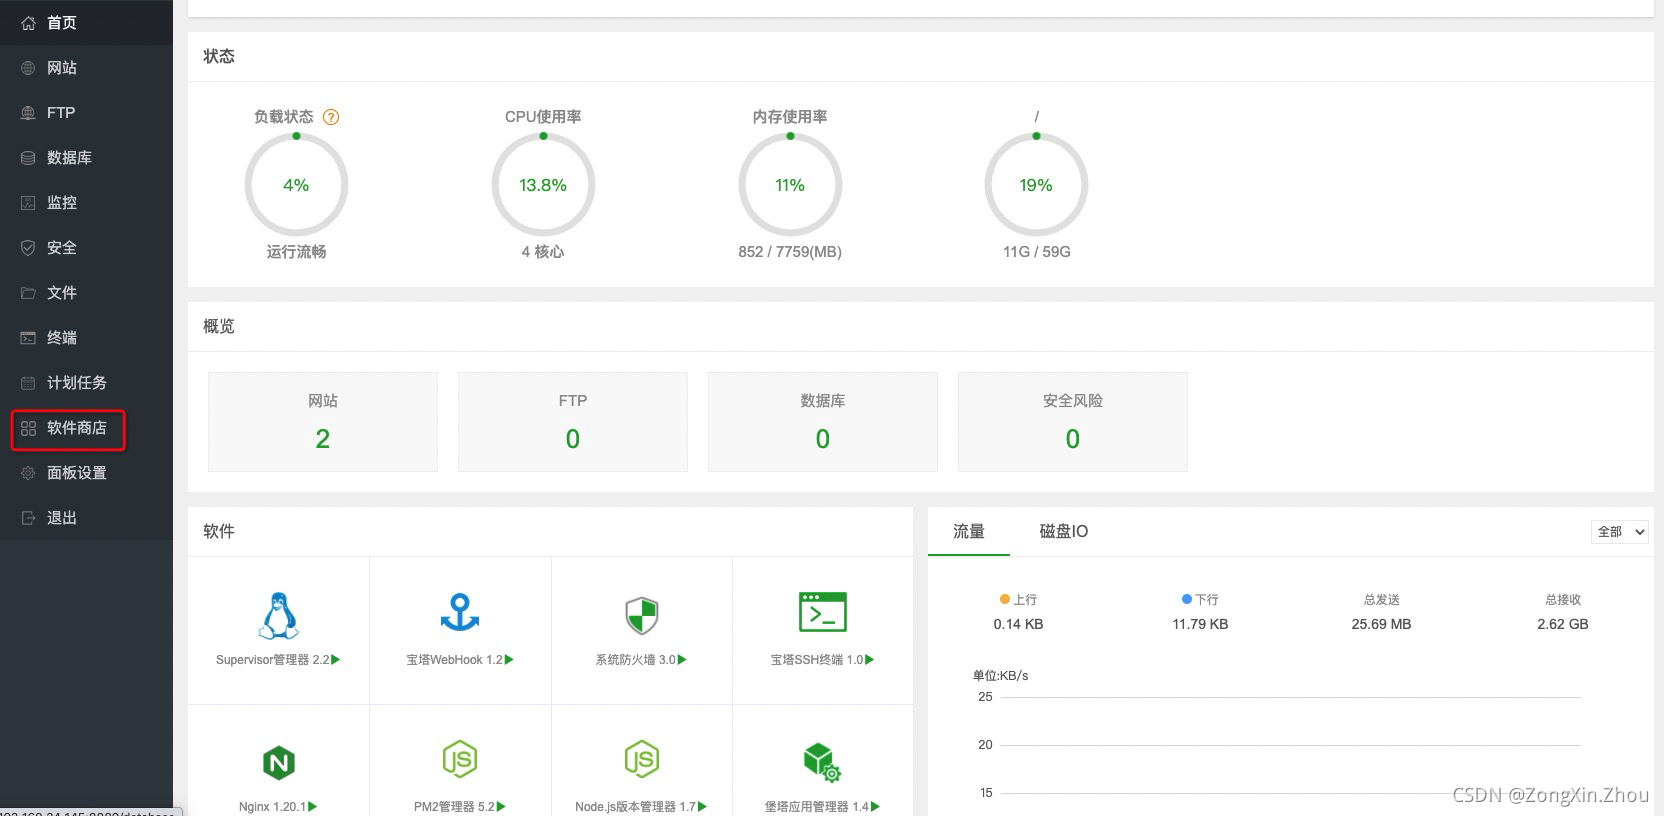The image size is (1664, 816).
Task: Click the 总接收 2.62 GB value
Action: tap(1563, 624)
